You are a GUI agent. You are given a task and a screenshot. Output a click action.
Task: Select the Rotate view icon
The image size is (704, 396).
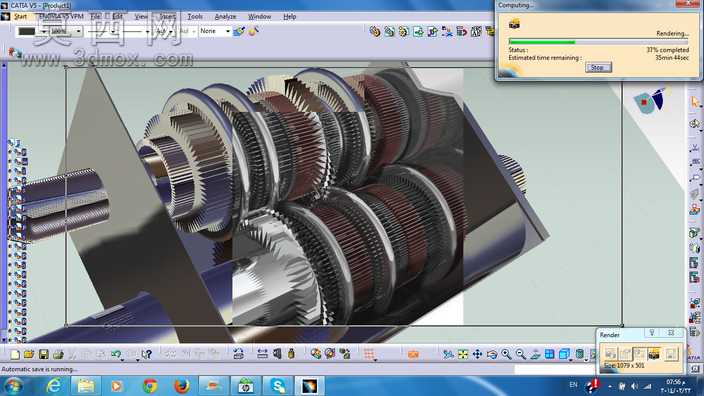[492, 354]
